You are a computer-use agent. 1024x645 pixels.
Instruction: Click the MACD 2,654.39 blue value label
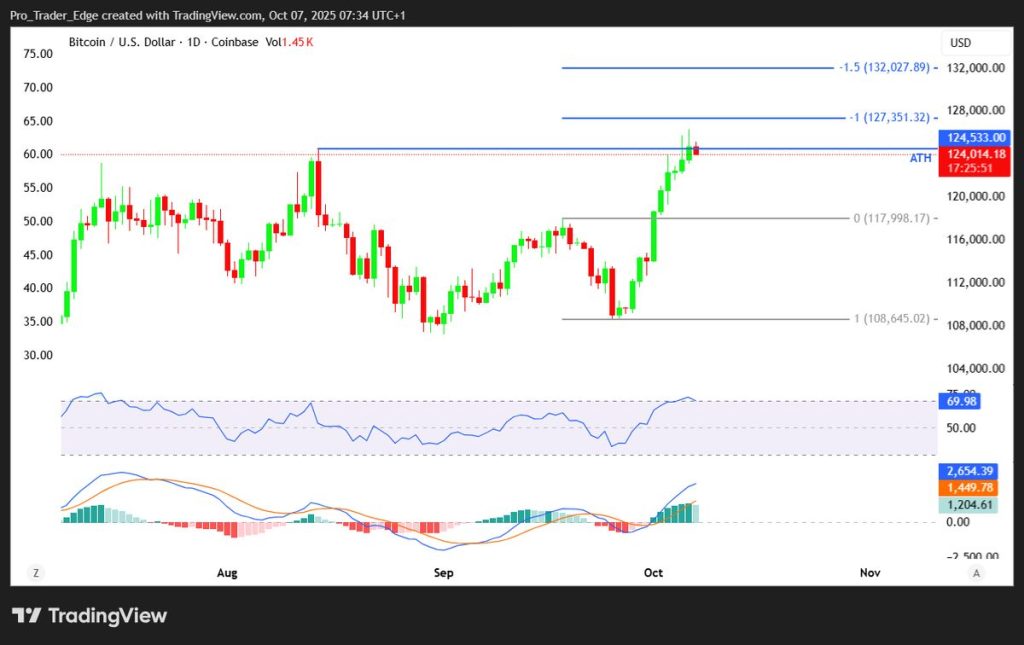tap(971, 471)
